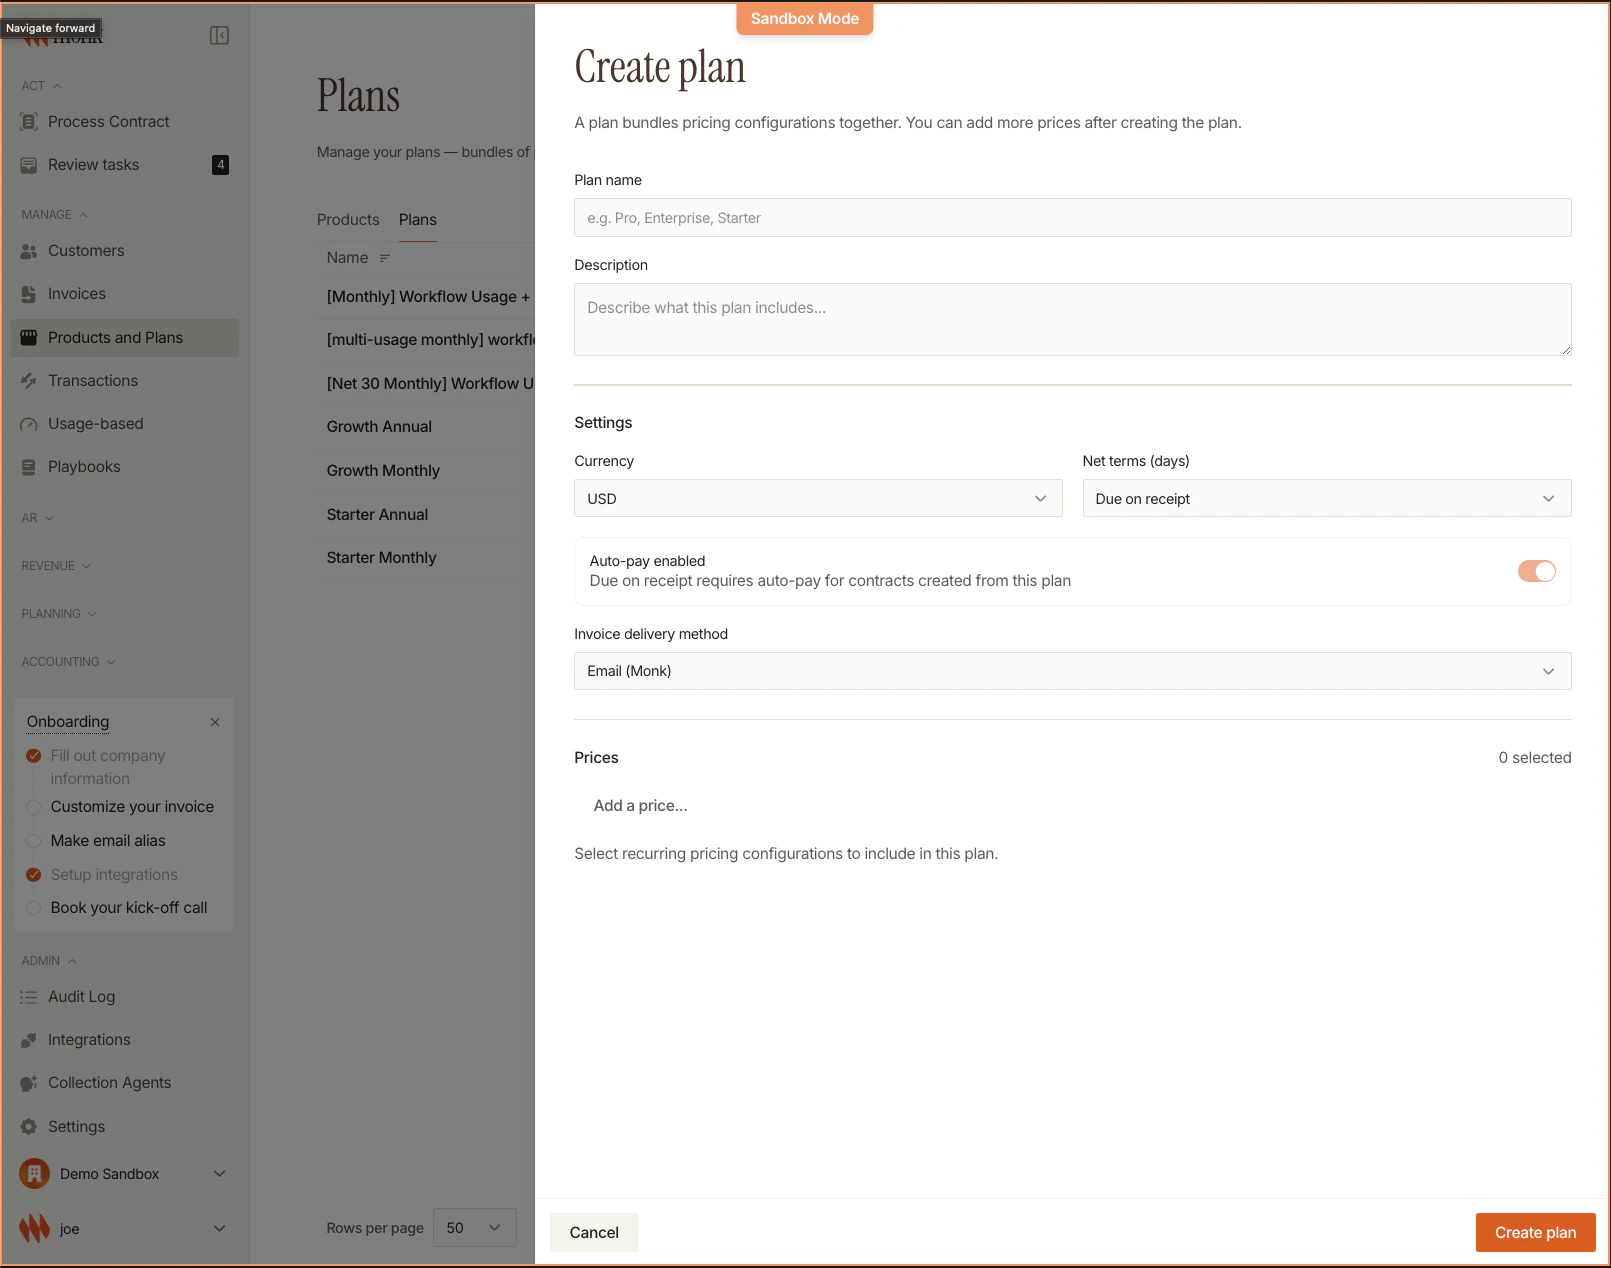Mark Book your kick-off call as complete
The image size is (1611, 1268).
[x=33, y=907]
